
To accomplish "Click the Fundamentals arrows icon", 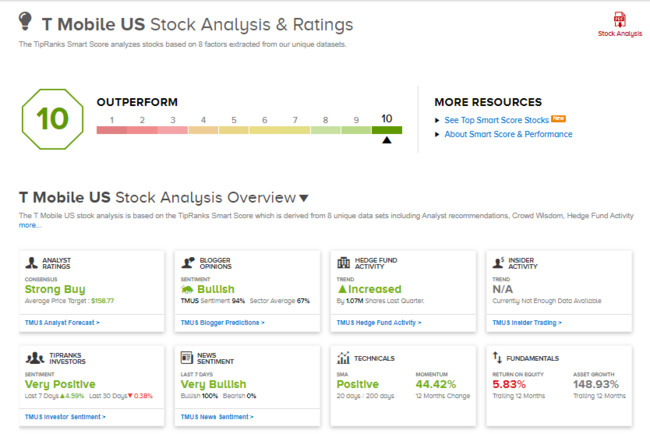I will [x=497, y=357].
